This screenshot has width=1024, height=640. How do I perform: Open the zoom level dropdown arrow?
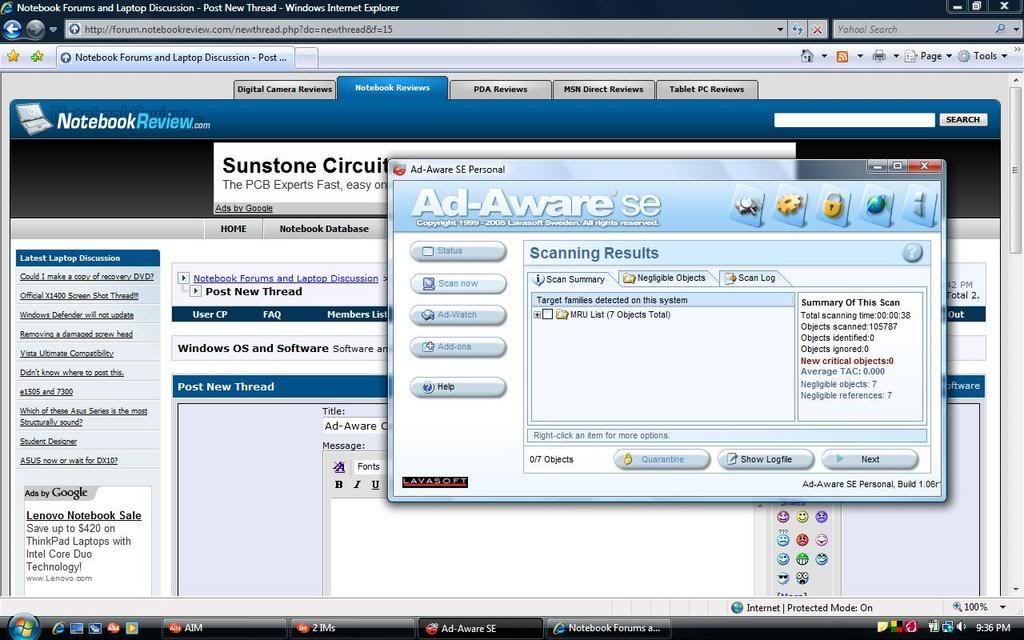click(x=1002, y=607)
